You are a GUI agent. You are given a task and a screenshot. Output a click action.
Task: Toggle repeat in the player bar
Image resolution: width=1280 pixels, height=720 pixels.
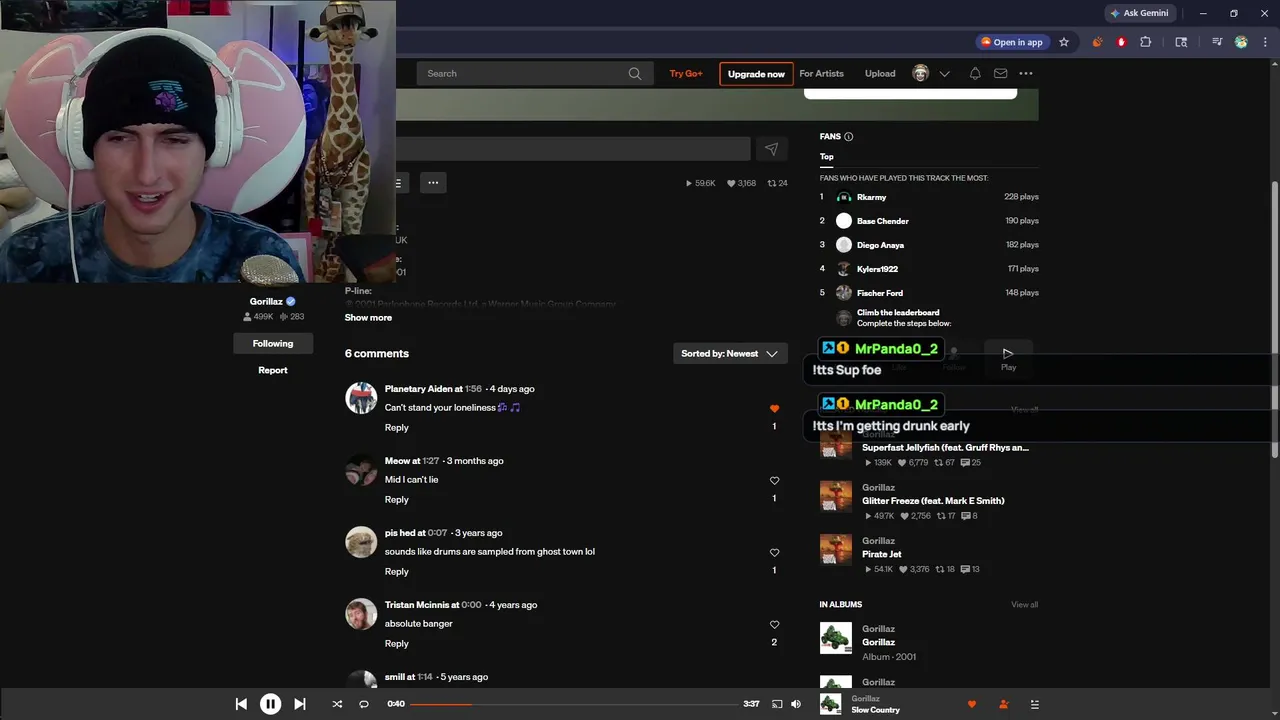pos(364,704)
